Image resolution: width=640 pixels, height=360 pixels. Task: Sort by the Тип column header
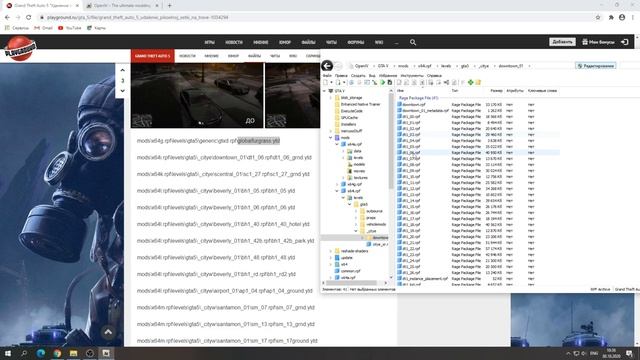point(455,91)
